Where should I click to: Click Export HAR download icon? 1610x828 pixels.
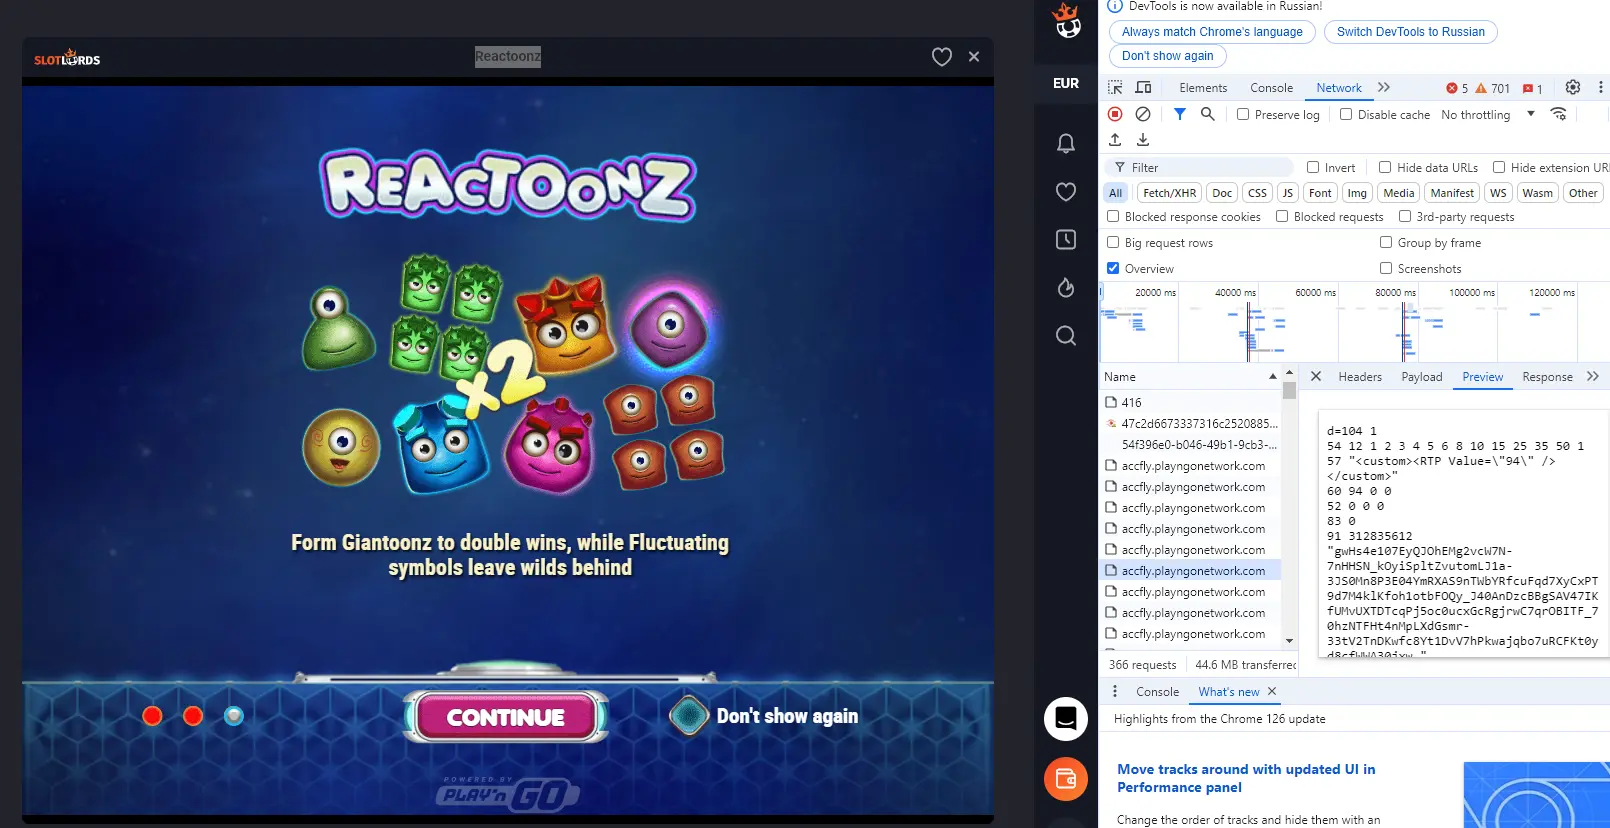(1143, 140)
